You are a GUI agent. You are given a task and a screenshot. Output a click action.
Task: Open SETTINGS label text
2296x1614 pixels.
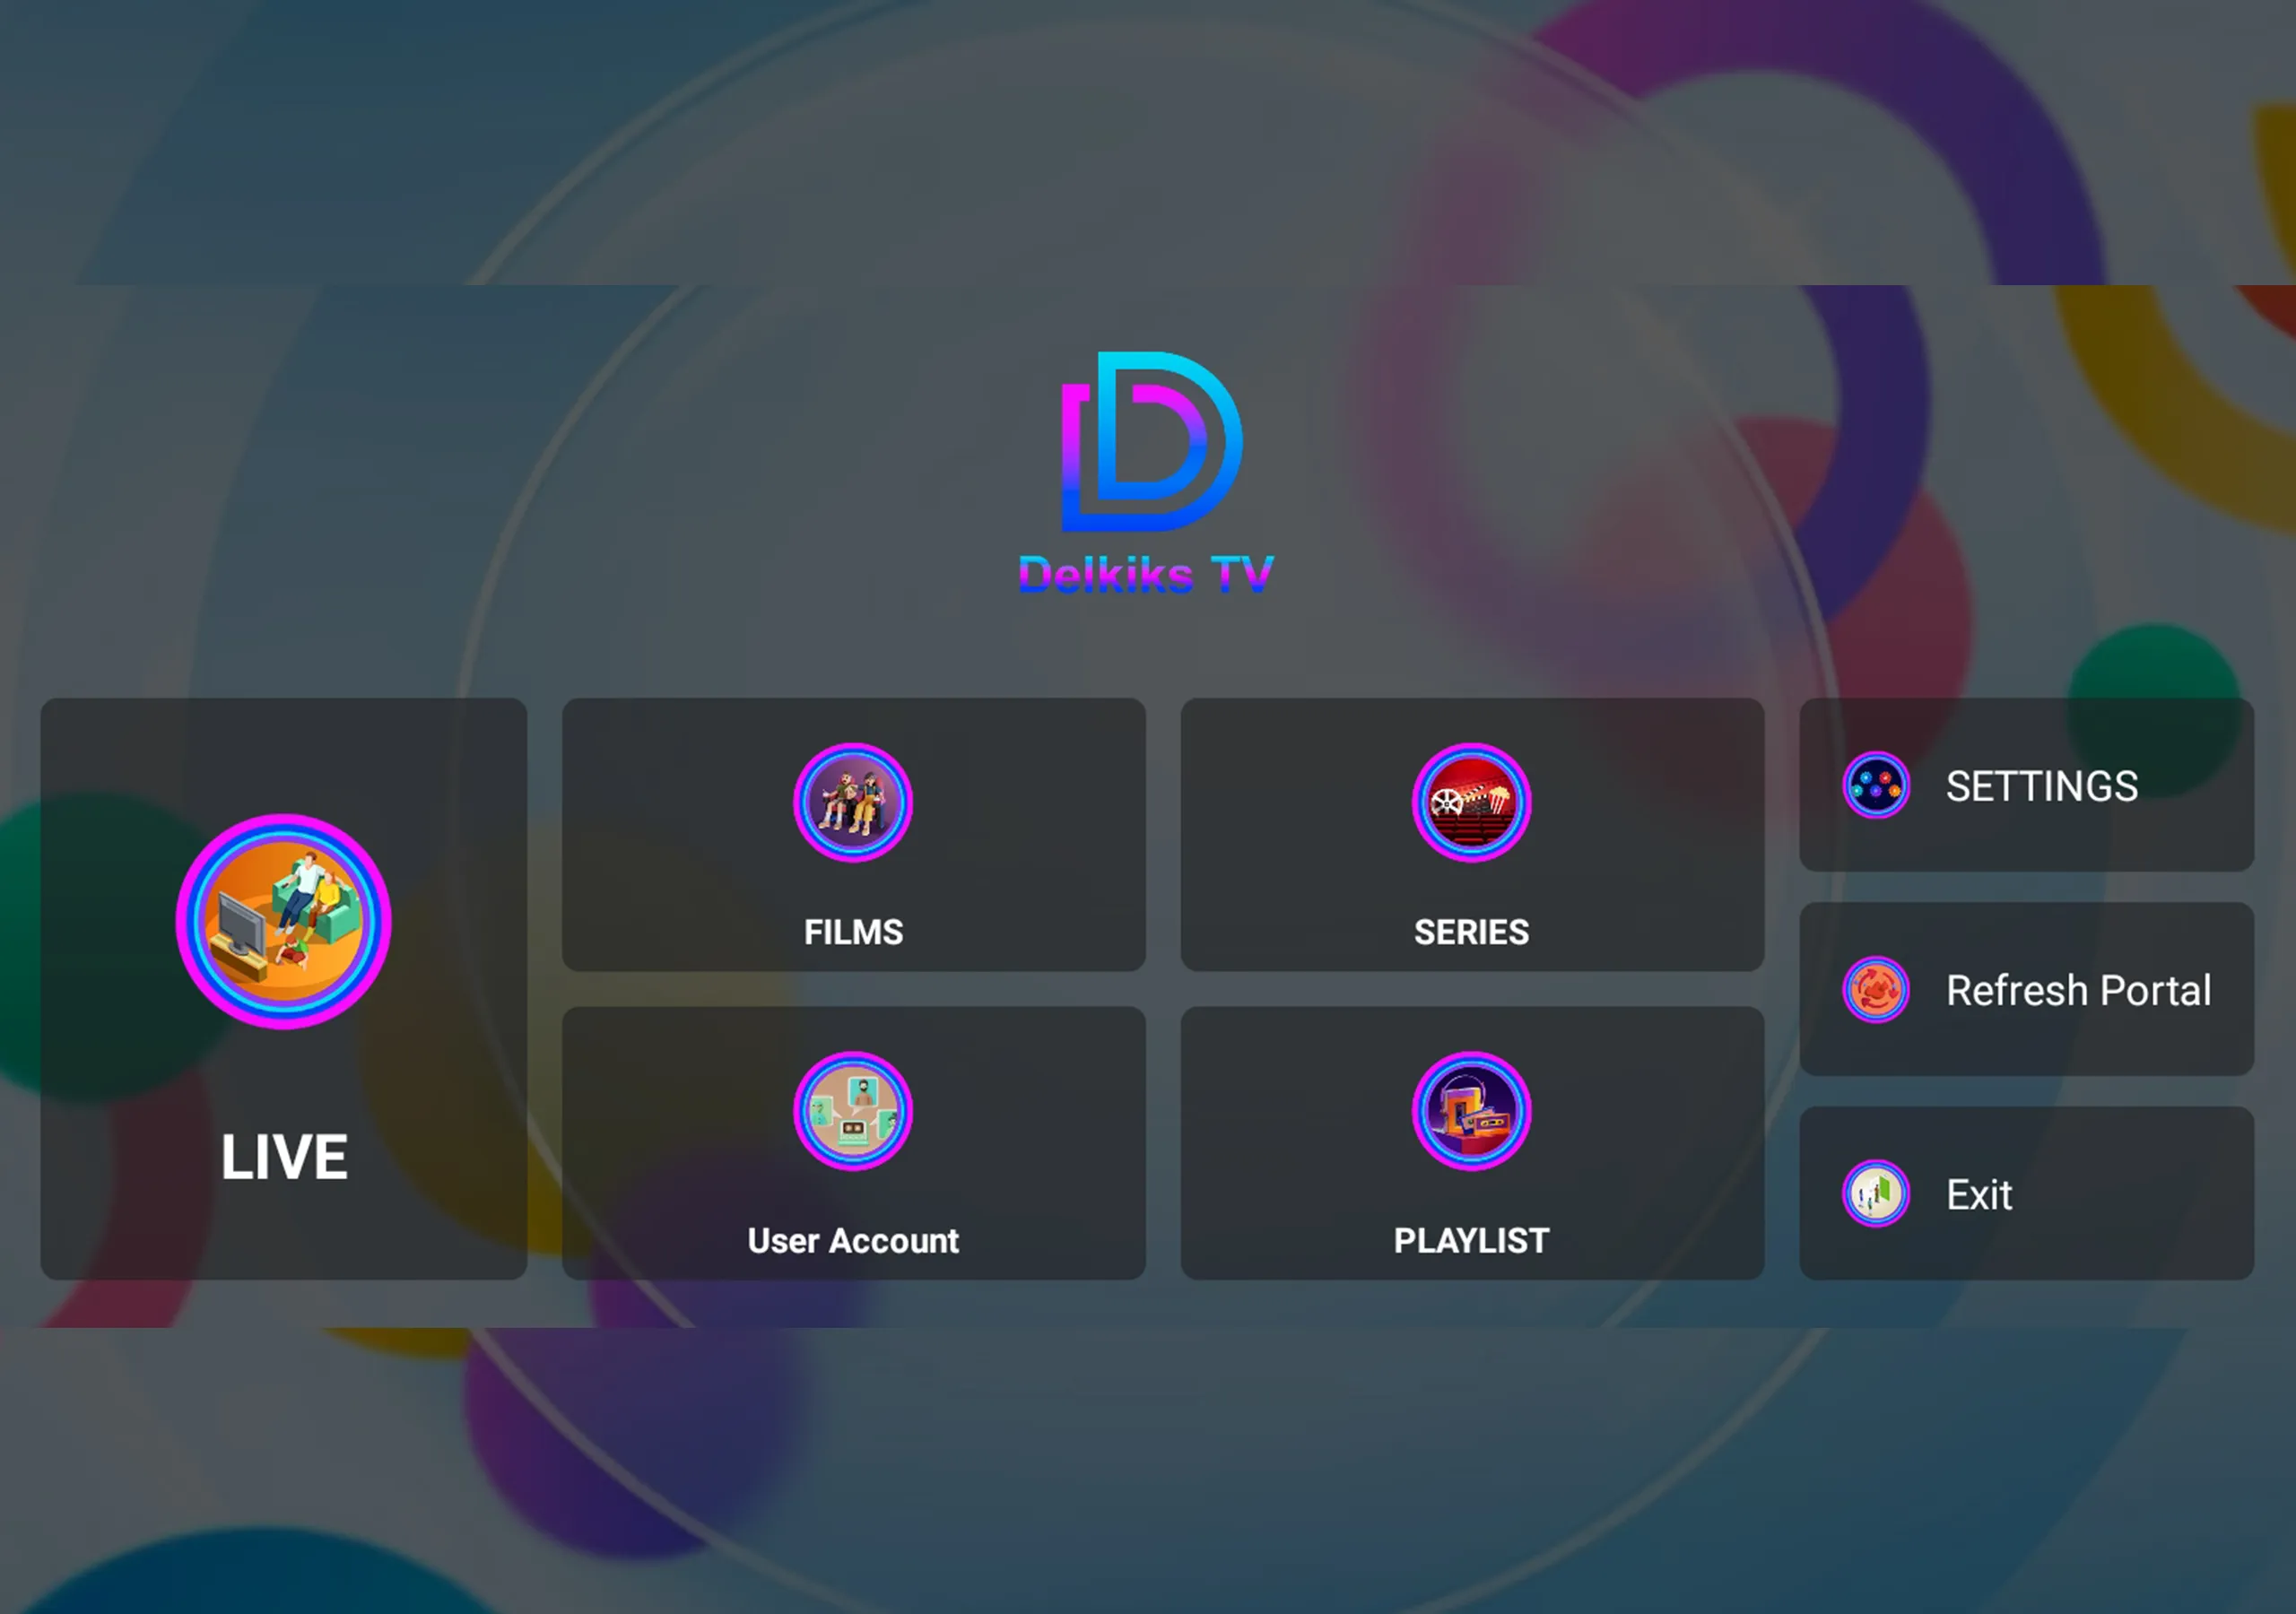[2042, 787]
